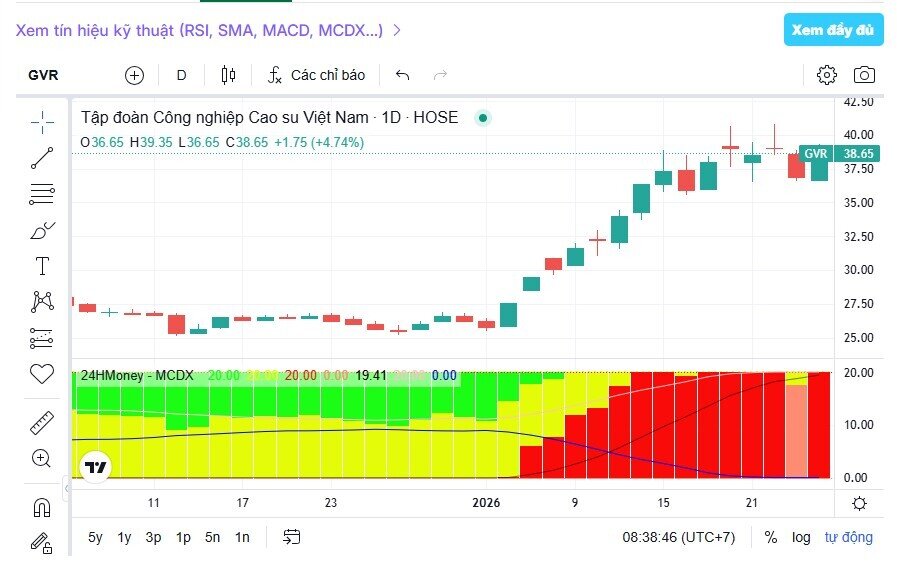Open chart settings gear icon

(x=827, y=75)
